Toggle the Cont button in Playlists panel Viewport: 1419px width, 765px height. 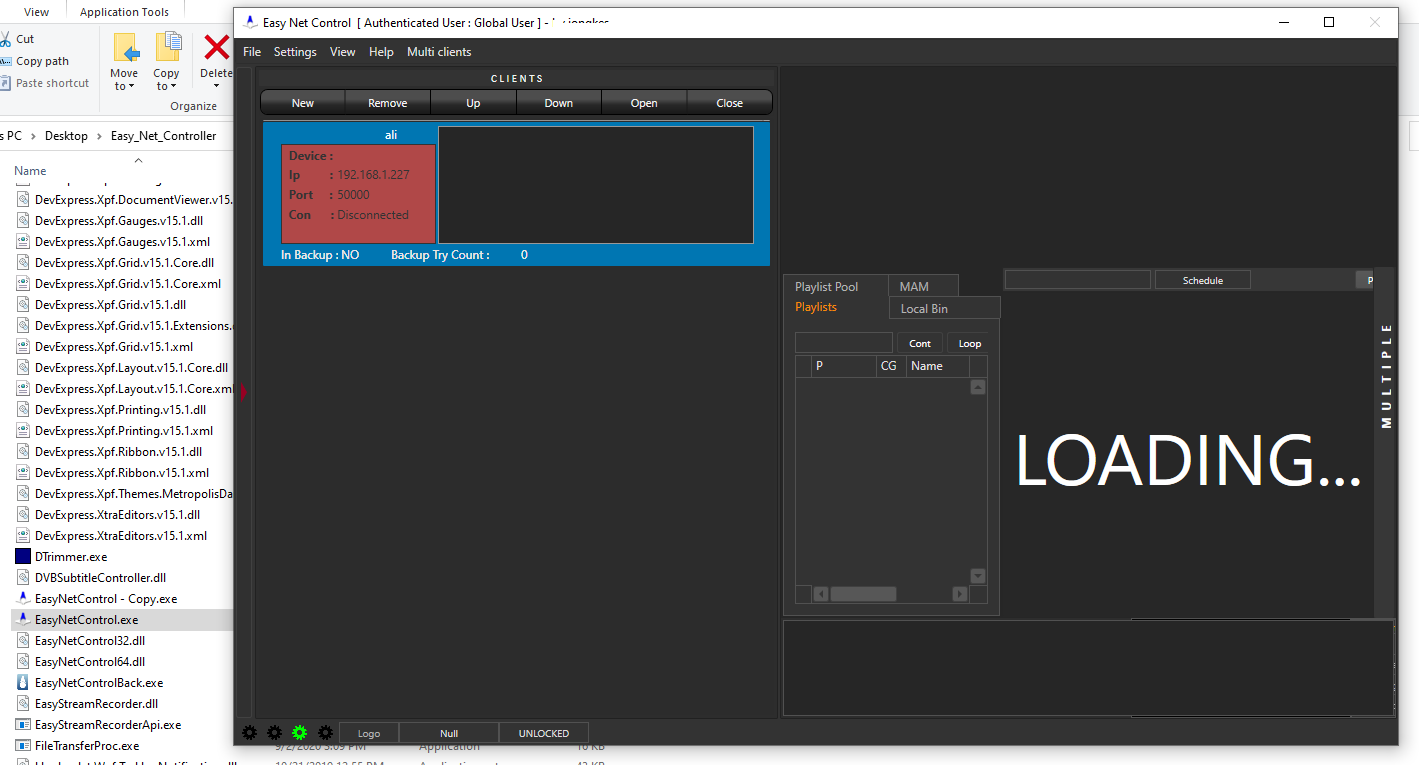click(x=920, y=344)
